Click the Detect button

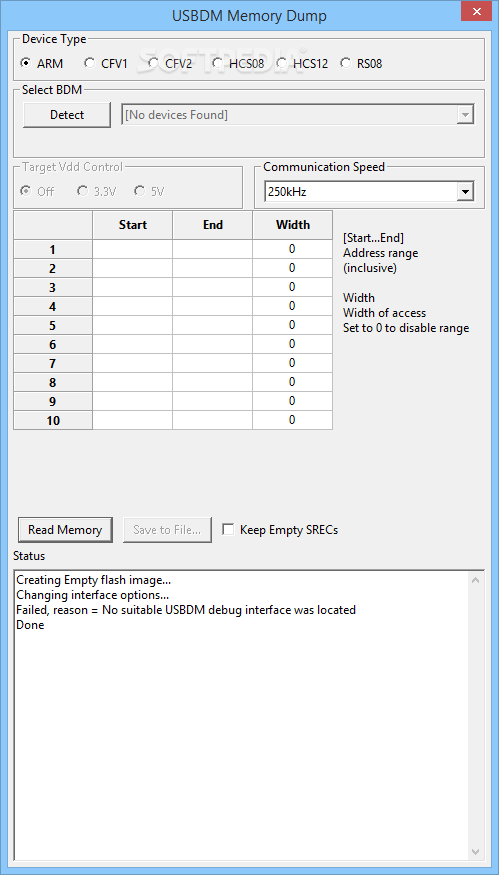click(x=67, y=115)
